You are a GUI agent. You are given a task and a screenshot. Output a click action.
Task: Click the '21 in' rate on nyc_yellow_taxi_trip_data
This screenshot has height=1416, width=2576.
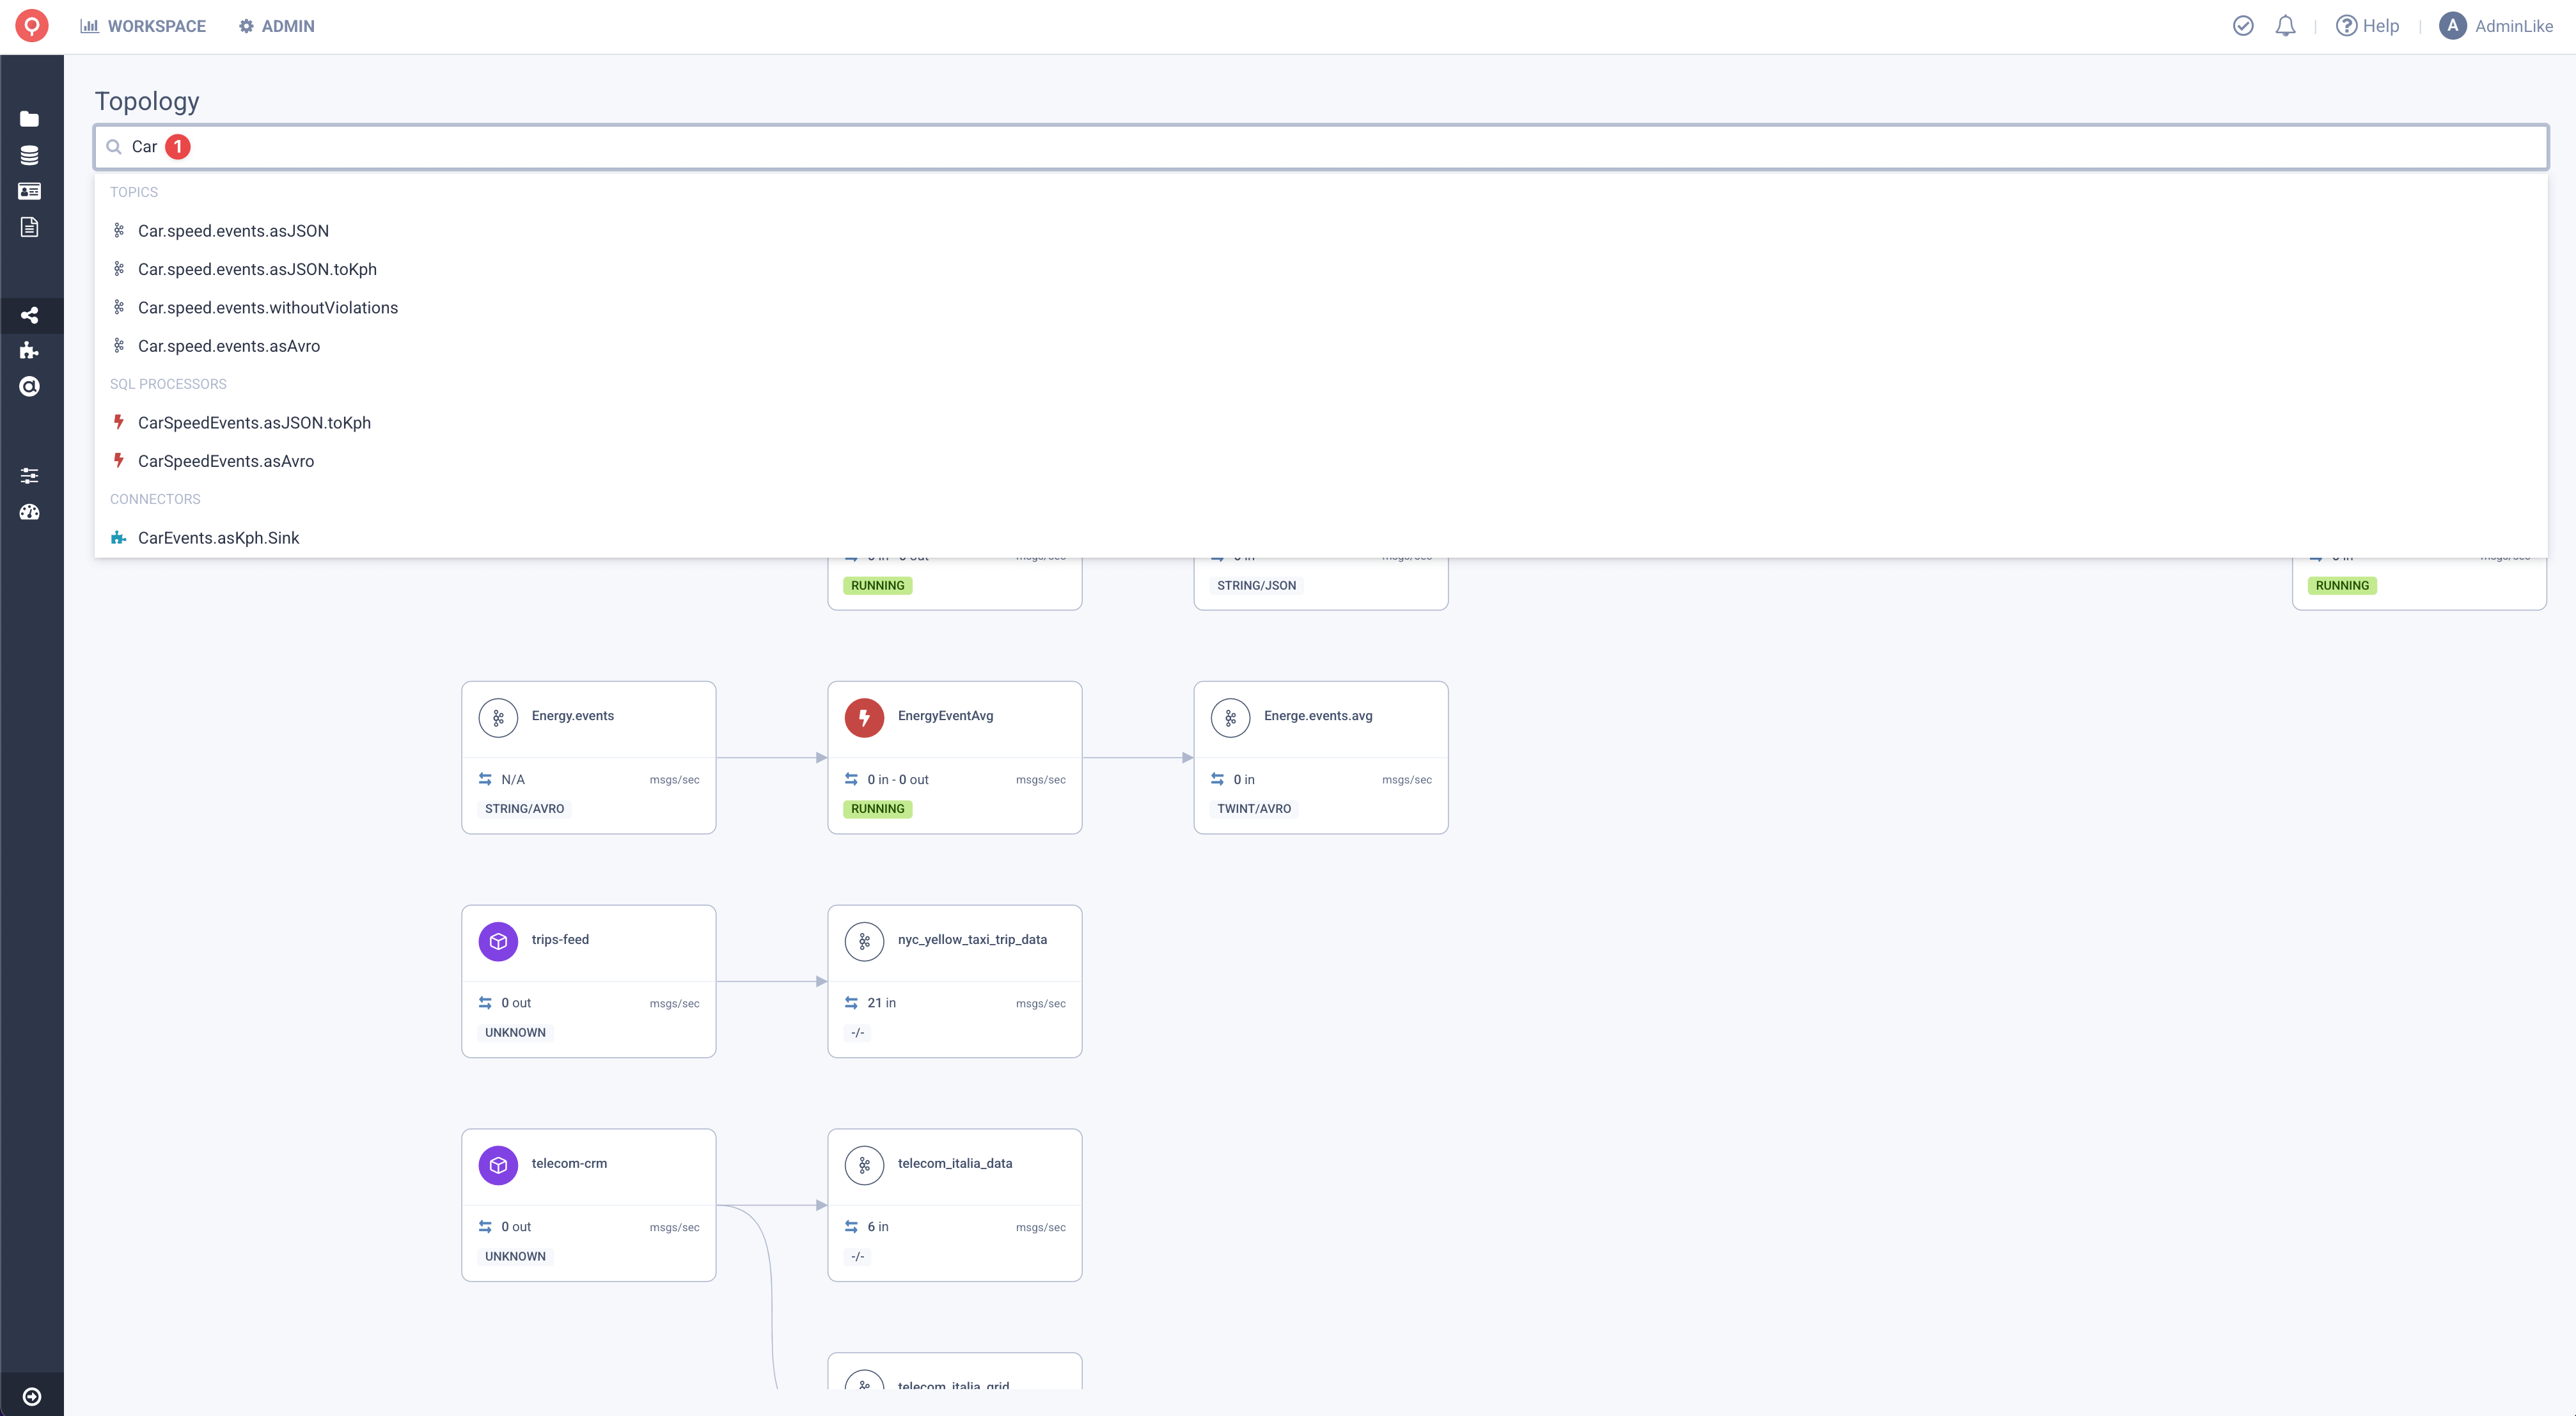[882, 1003]
